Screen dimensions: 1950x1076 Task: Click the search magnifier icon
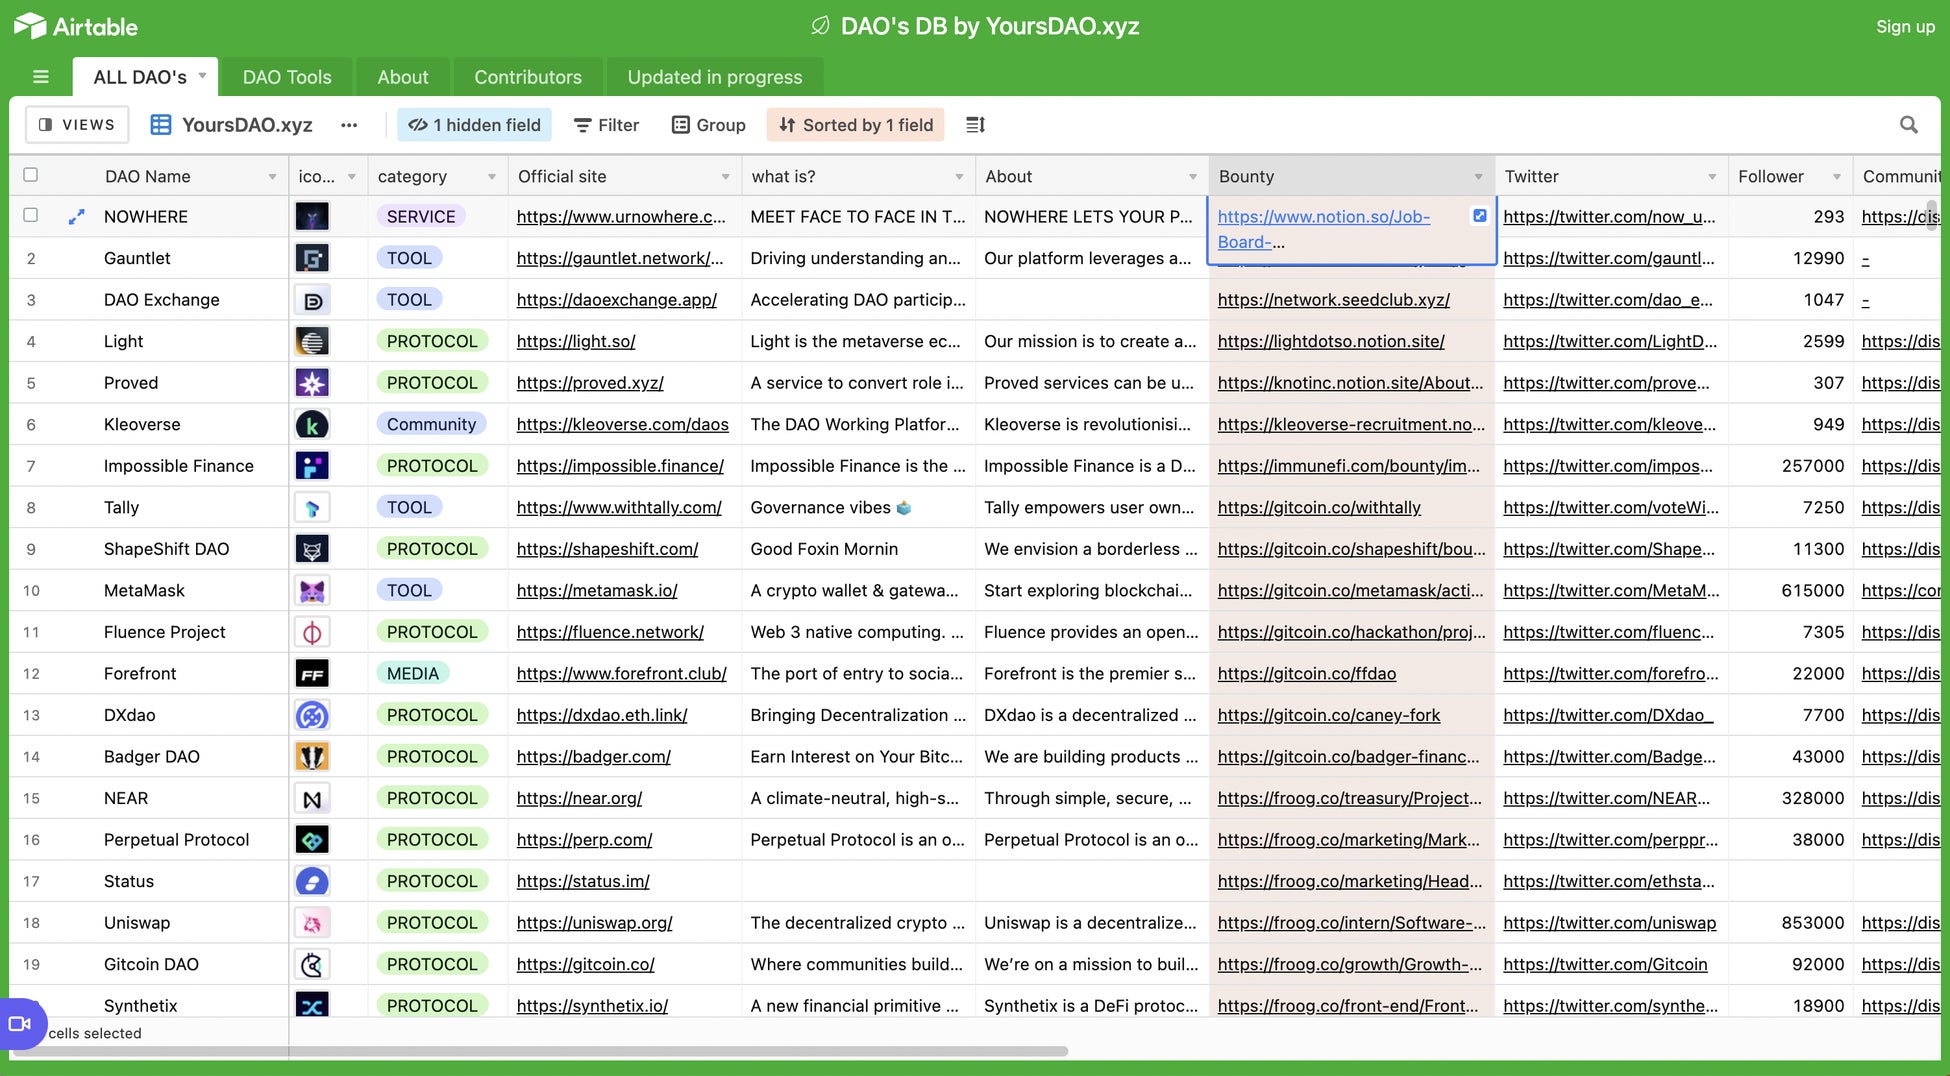pos(1908,125)
